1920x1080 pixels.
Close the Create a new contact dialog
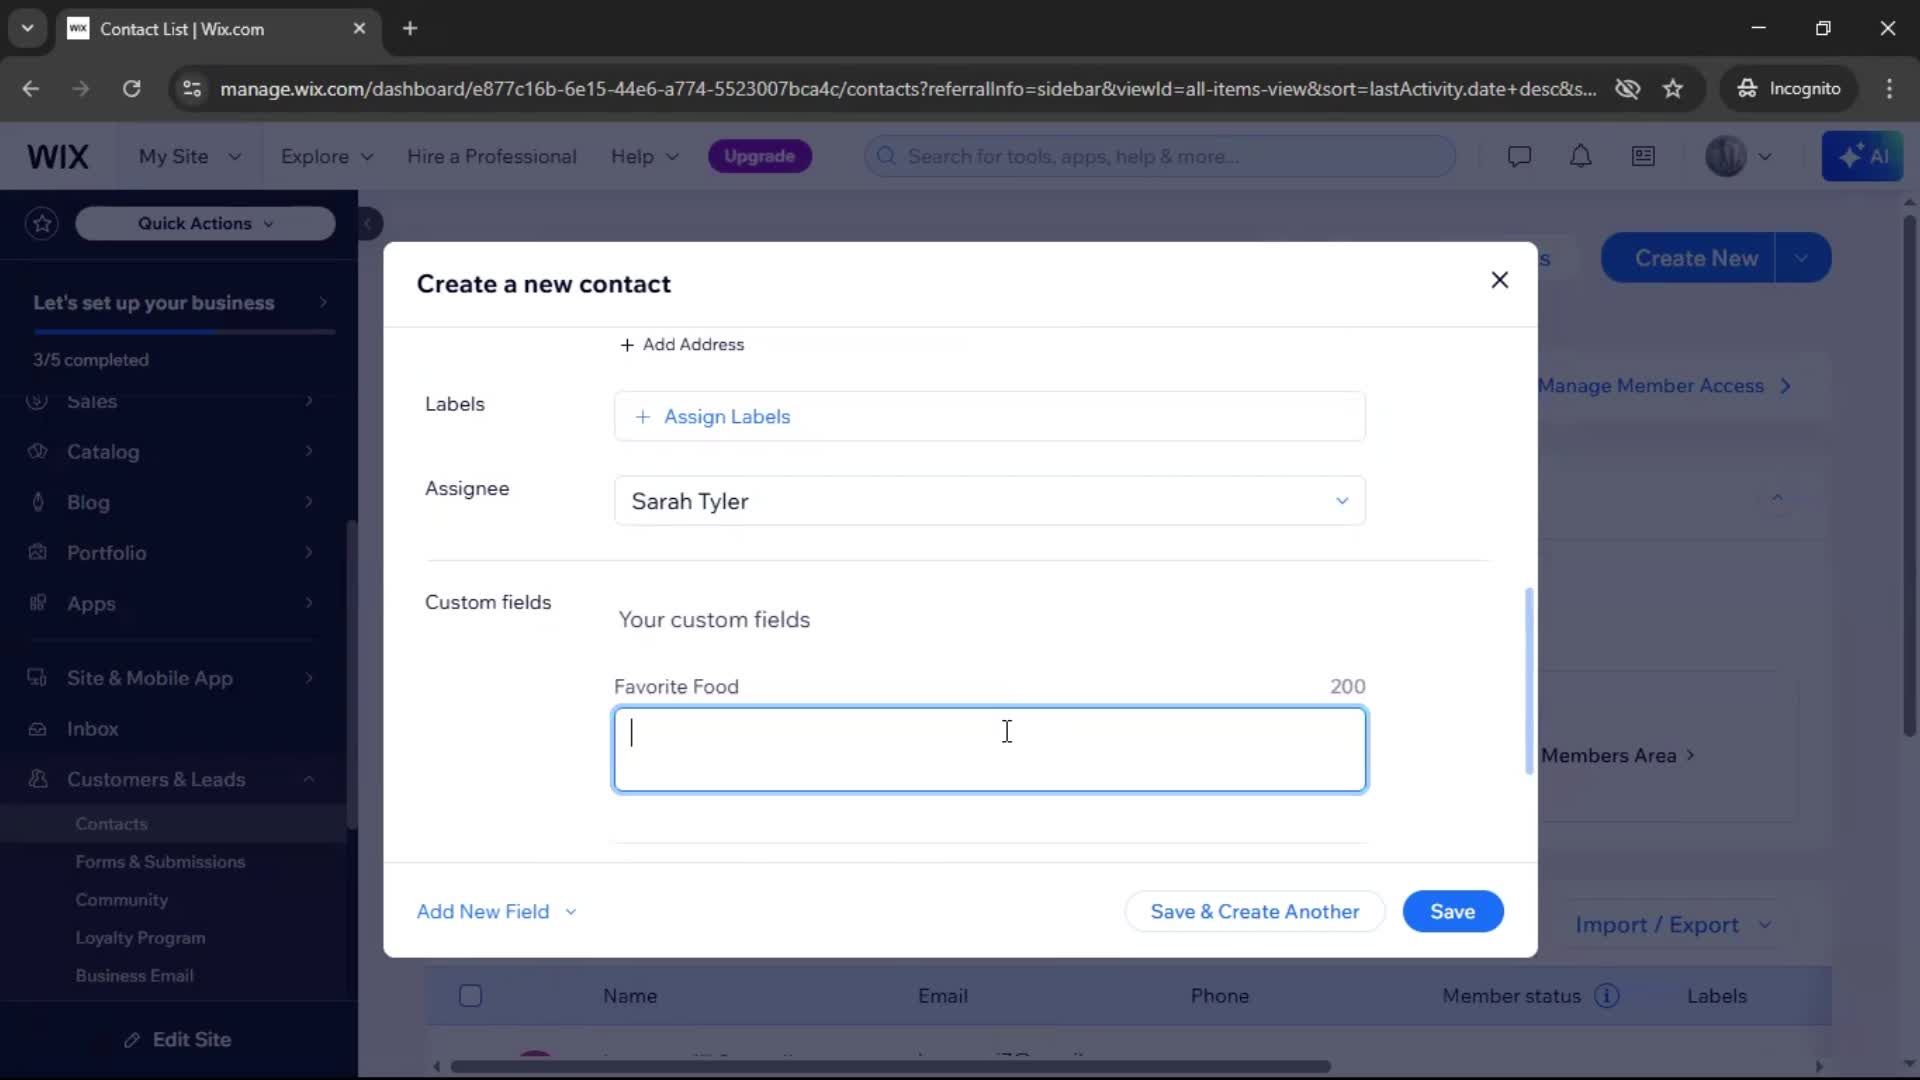[1499, 280]
